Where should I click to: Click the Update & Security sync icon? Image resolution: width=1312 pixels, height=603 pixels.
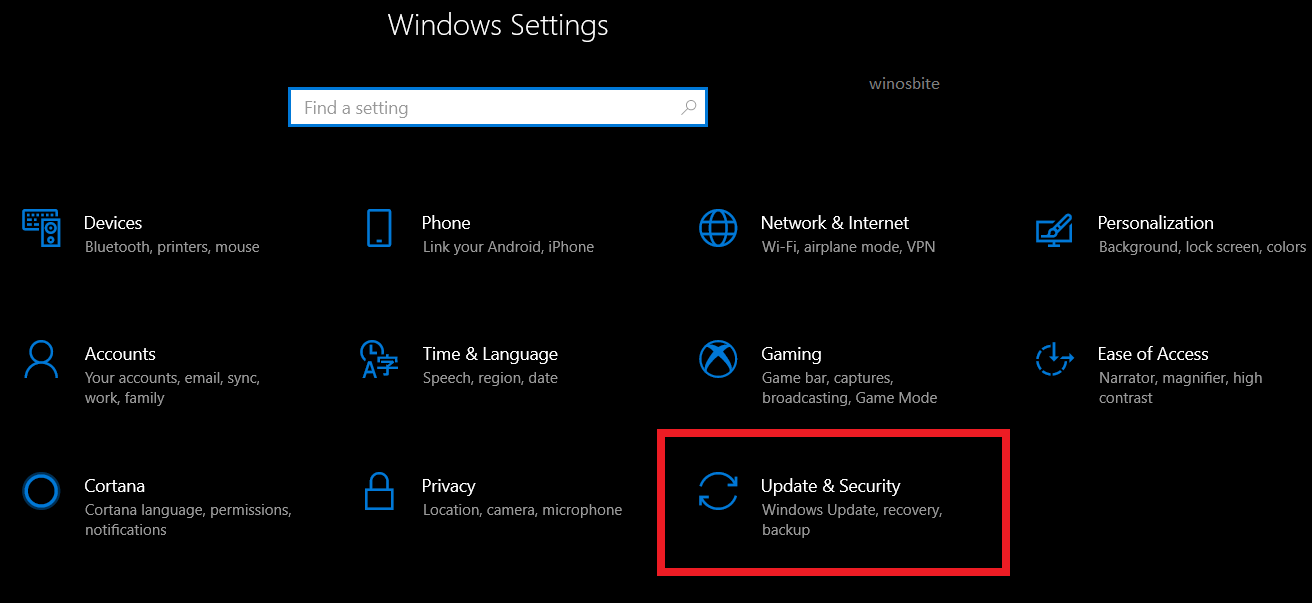point(718,491)
